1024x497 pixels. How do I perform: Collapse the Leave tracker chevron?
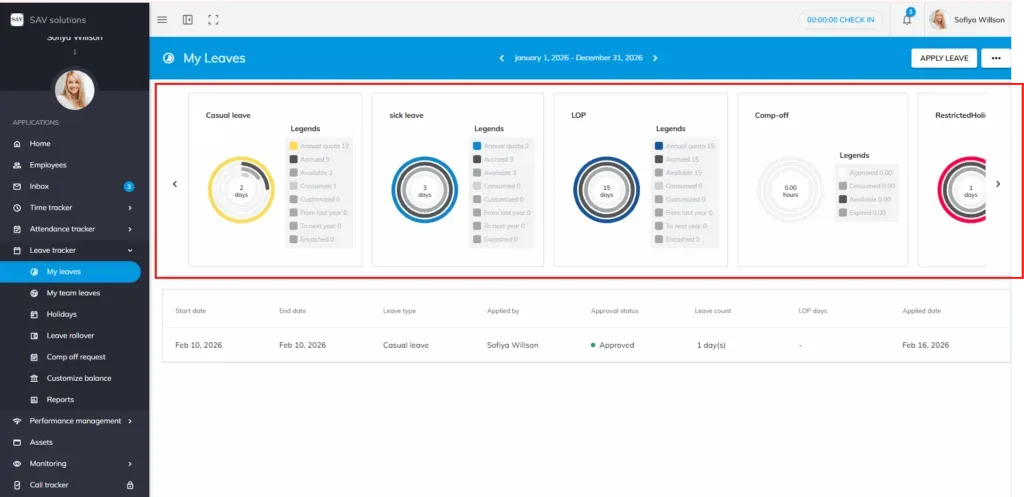coord(130,250)
